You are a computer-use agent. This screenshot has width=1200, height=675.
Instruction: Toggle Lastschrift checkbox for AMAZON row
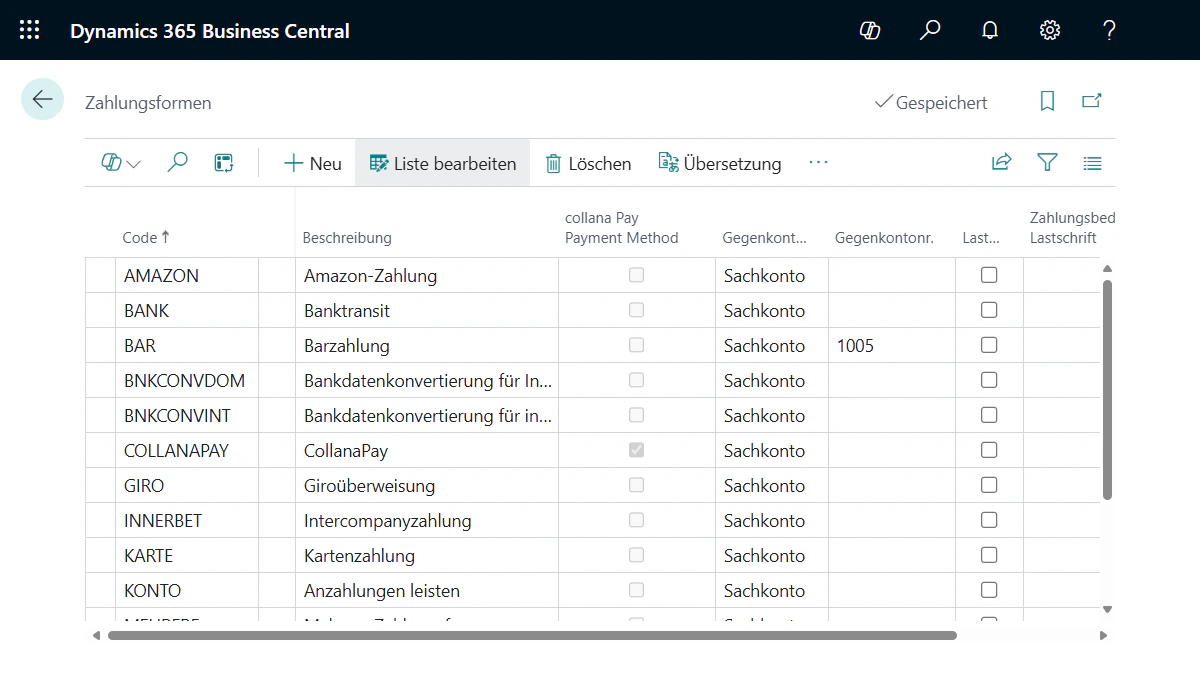coord(989,275)
